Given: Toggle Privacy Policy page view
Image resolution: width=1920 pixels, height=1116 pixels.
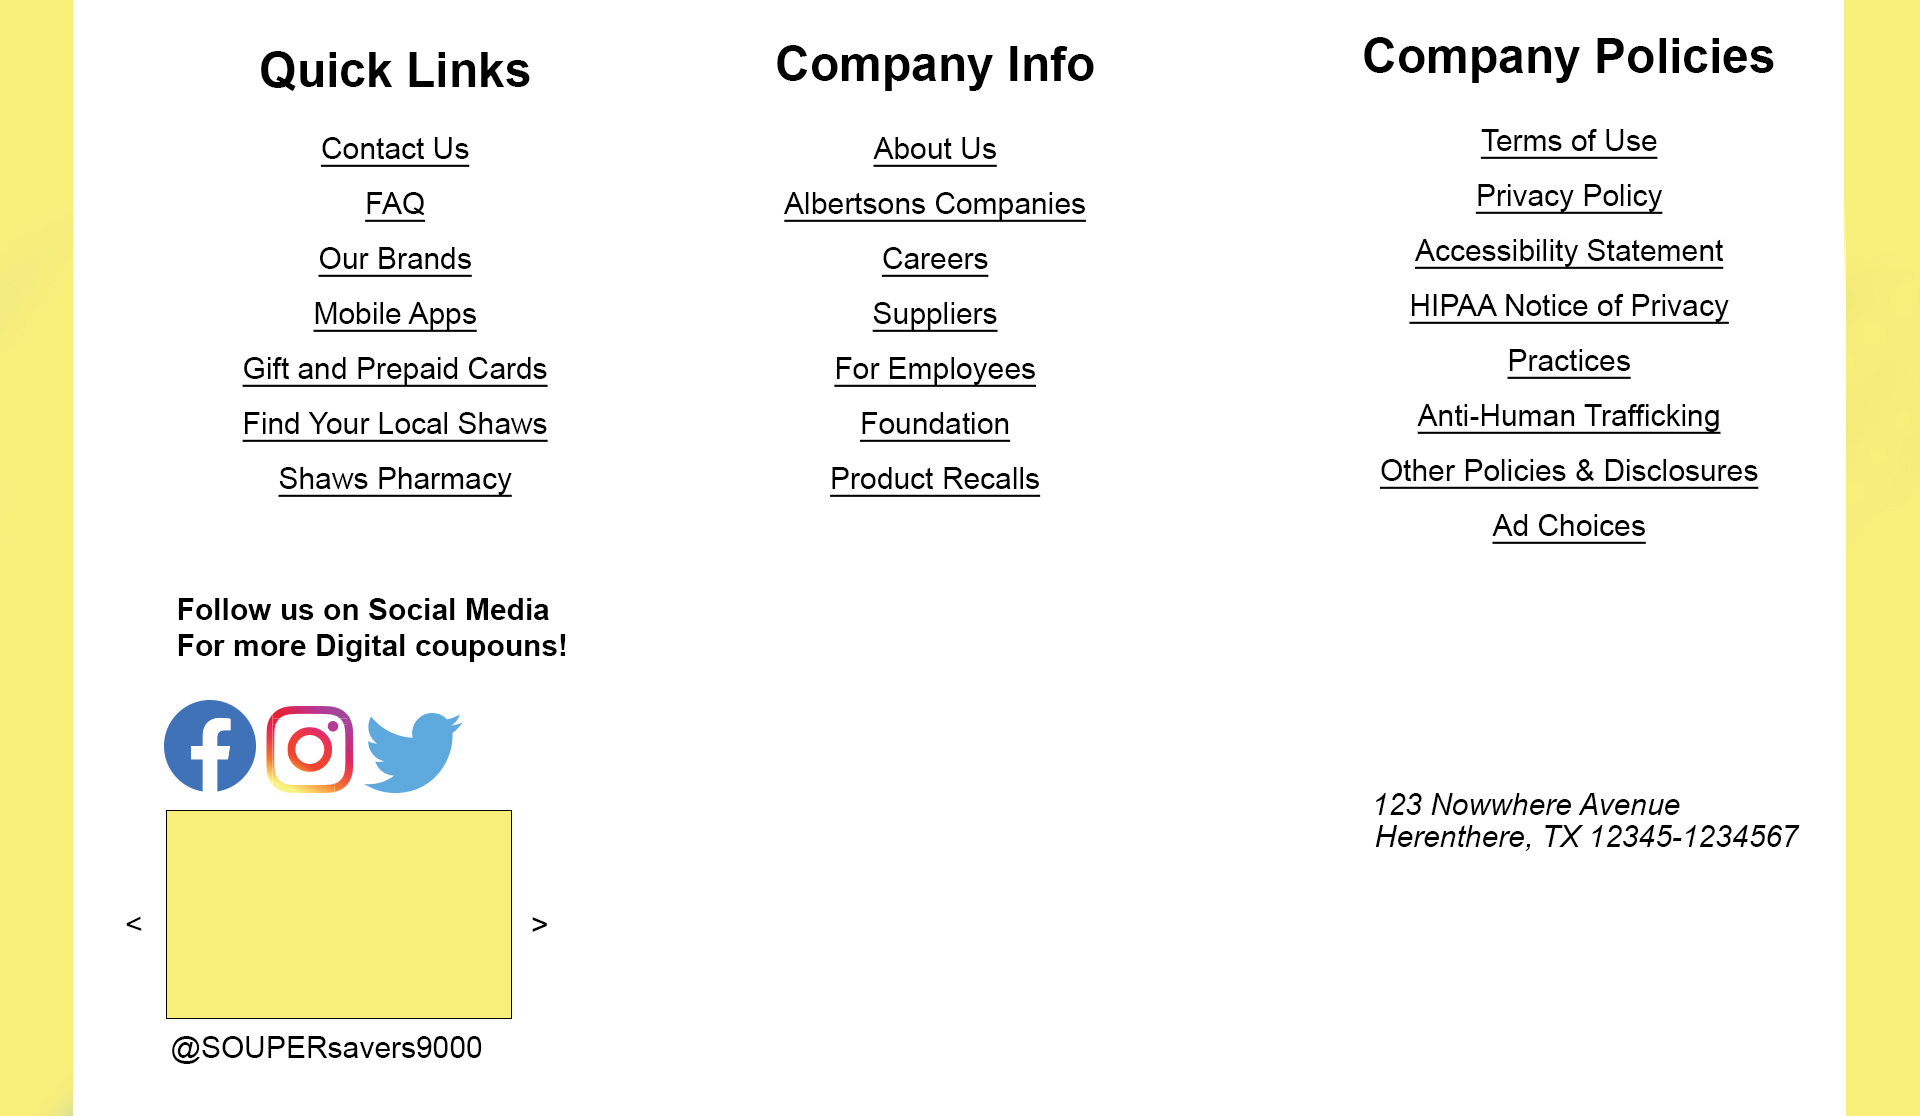Looking at the screenshot, I should [x=1568, y=195].
